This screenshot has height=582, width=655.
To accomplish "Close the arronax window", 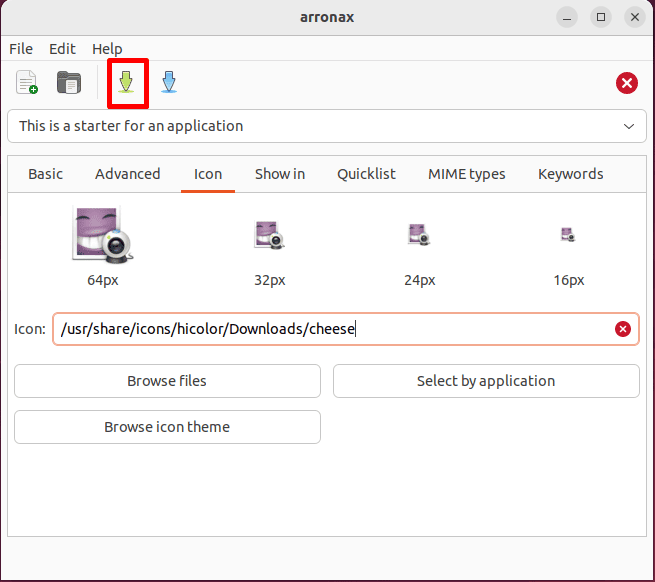I will [x=635, y=17].
